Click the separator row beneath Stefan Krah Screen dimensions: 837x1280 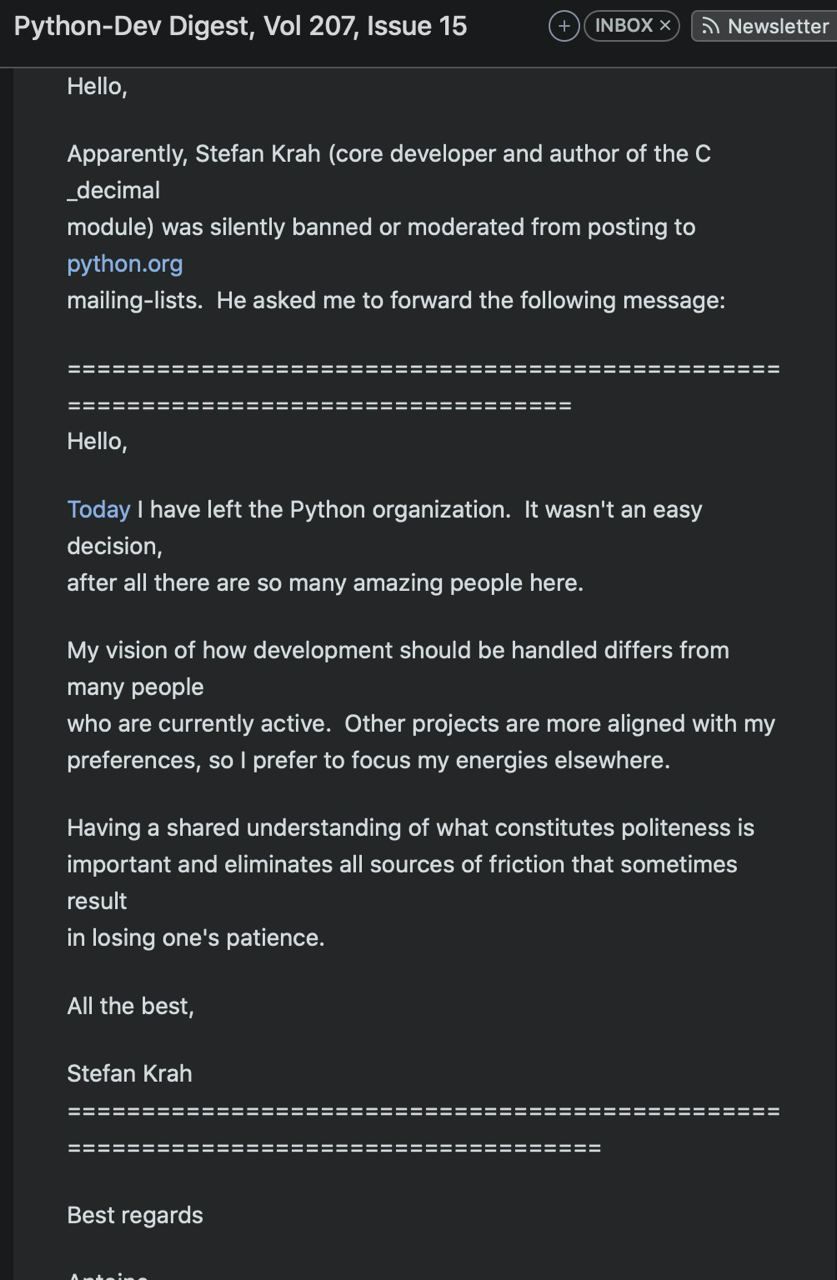click(x=423, y=1111)
